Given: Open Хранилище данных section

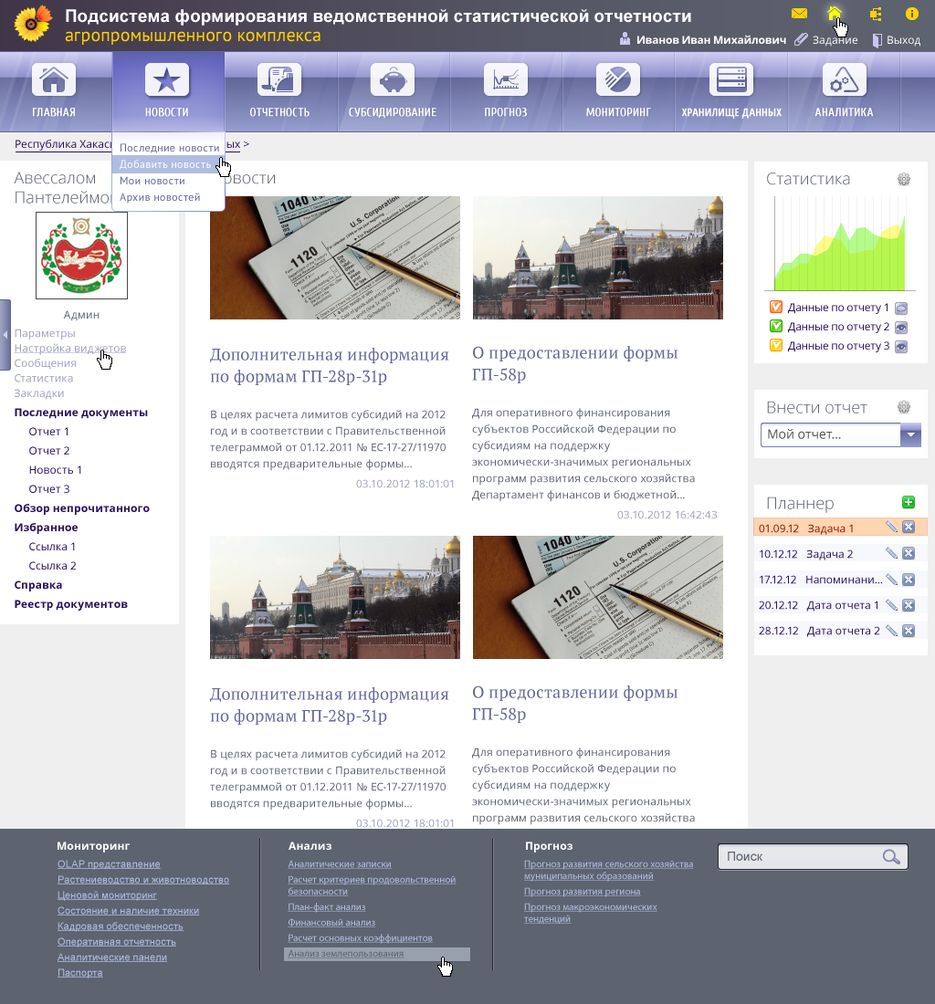Looking at the screenshot, I should click(731, 92).
